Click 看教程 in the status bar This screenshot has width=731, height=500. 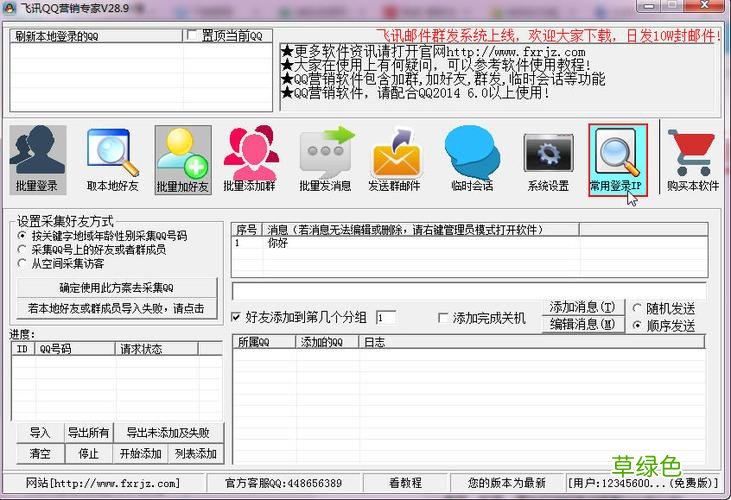406,483
